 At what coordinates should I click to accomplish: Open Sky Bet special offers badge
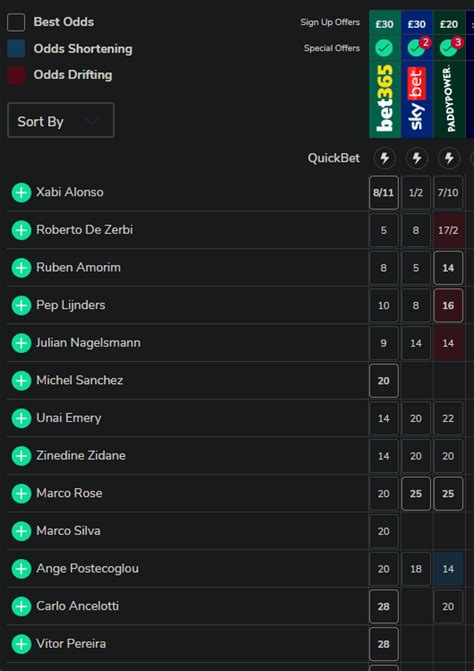(x=417, y=48)
